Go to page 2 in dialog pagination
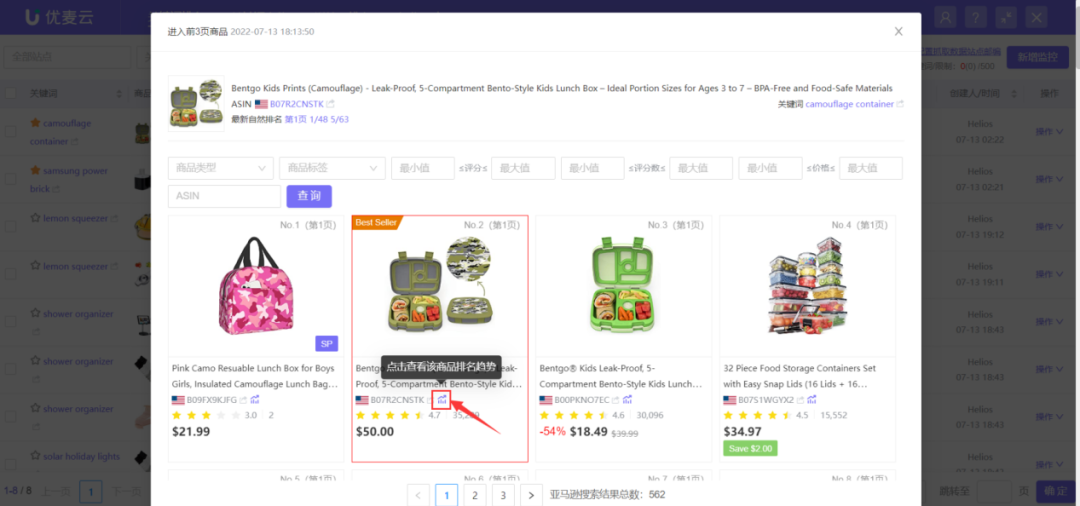 [x=475, y=494]
